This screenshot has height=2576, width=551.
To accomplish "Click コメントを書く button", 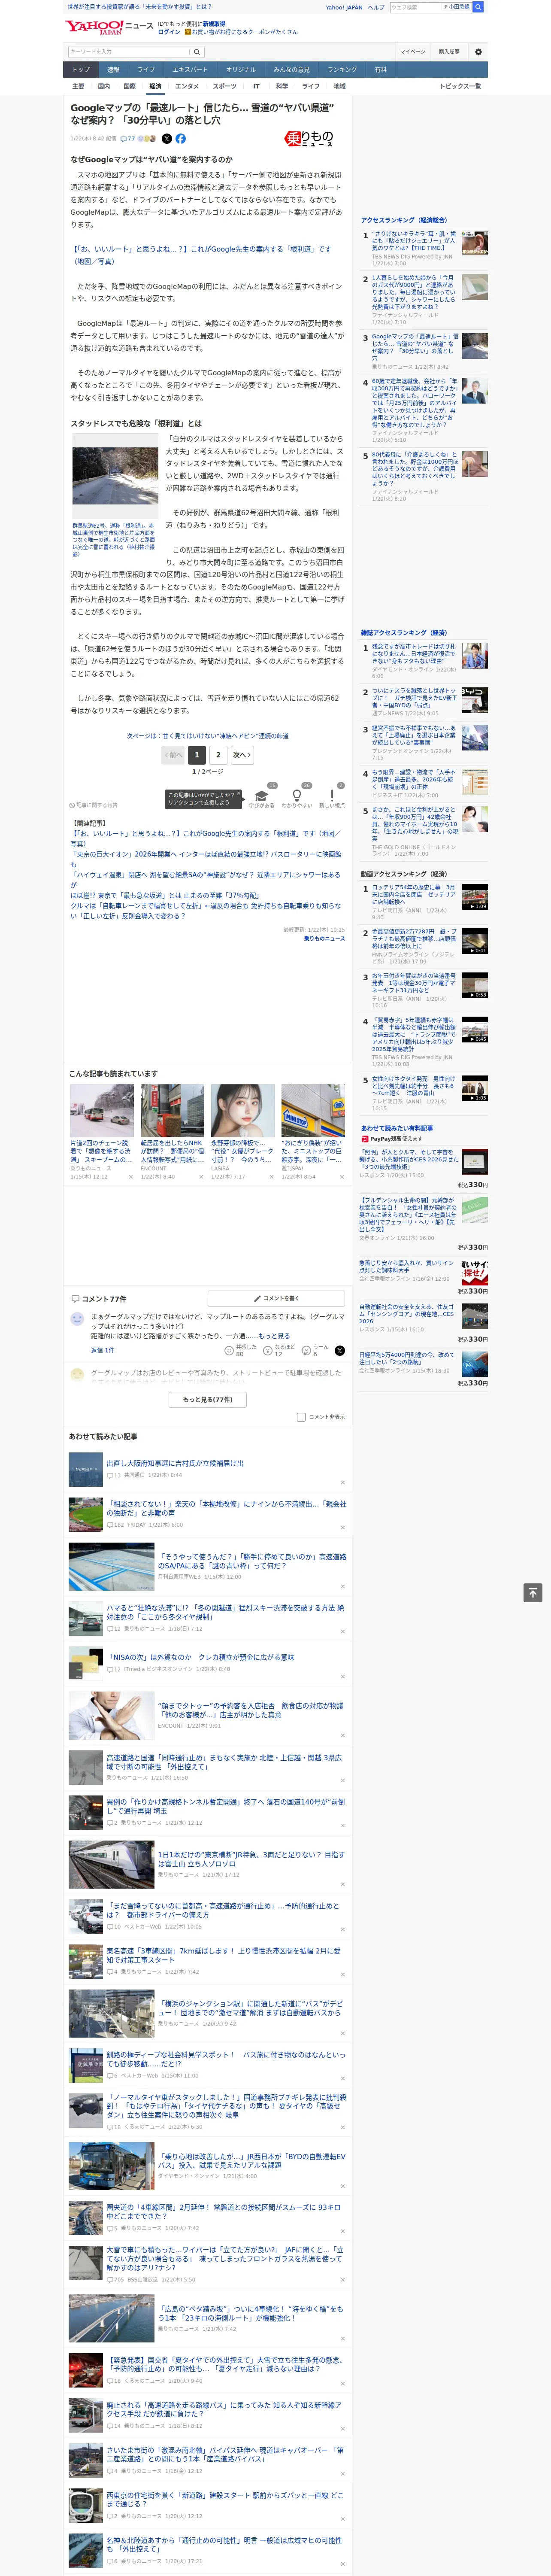I will click(x=277, y=1299).
